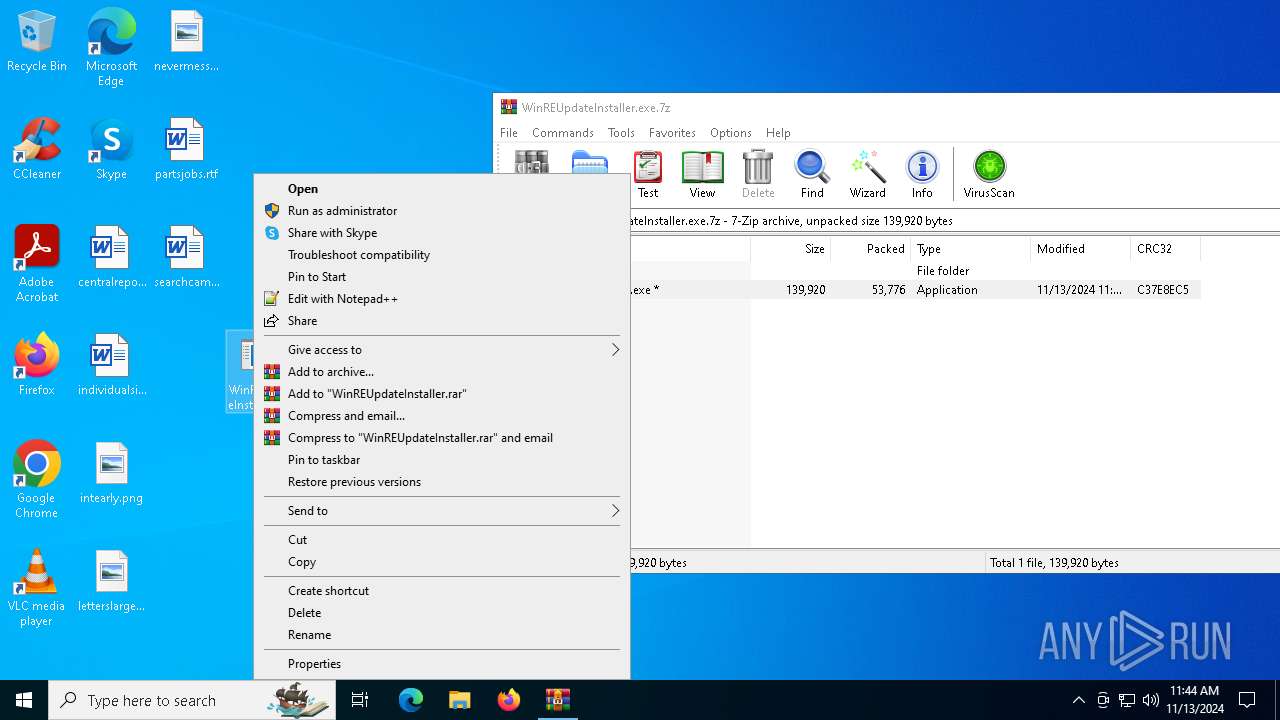Sort by the CRC32 column header
The height and width of the screenshot is (720, 1280).
pyautogui.click(x=1165, y=249)
